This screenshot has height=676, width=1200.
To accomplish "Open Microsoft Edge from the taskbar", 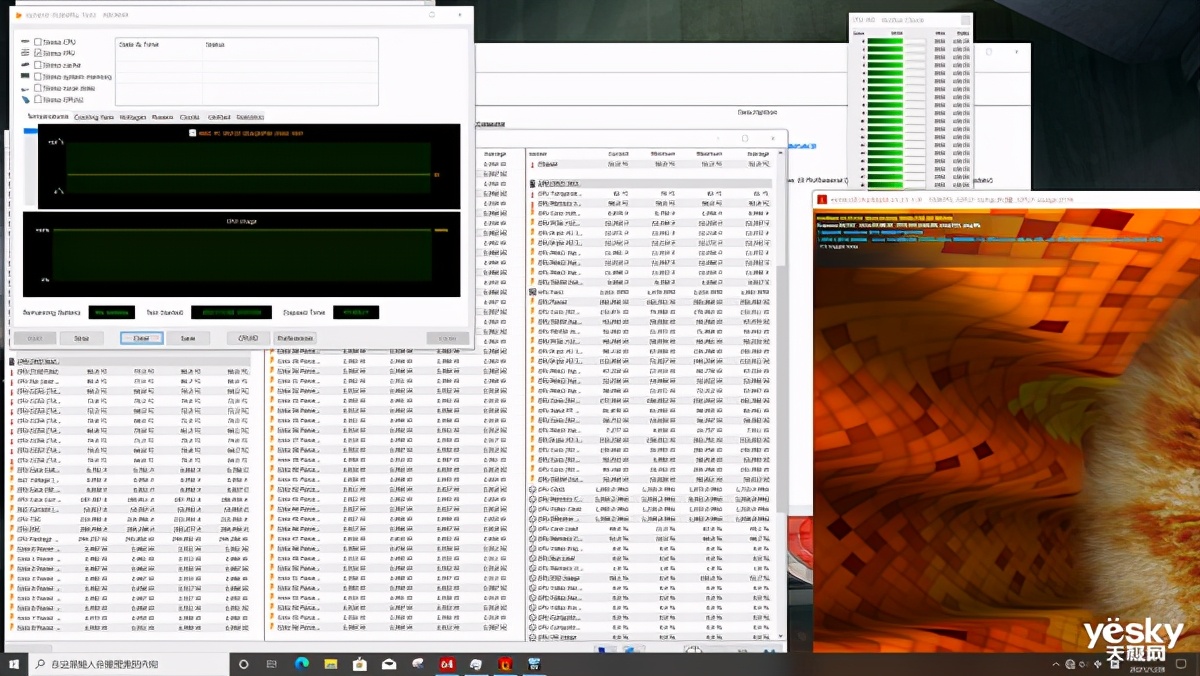I will 301,664.
